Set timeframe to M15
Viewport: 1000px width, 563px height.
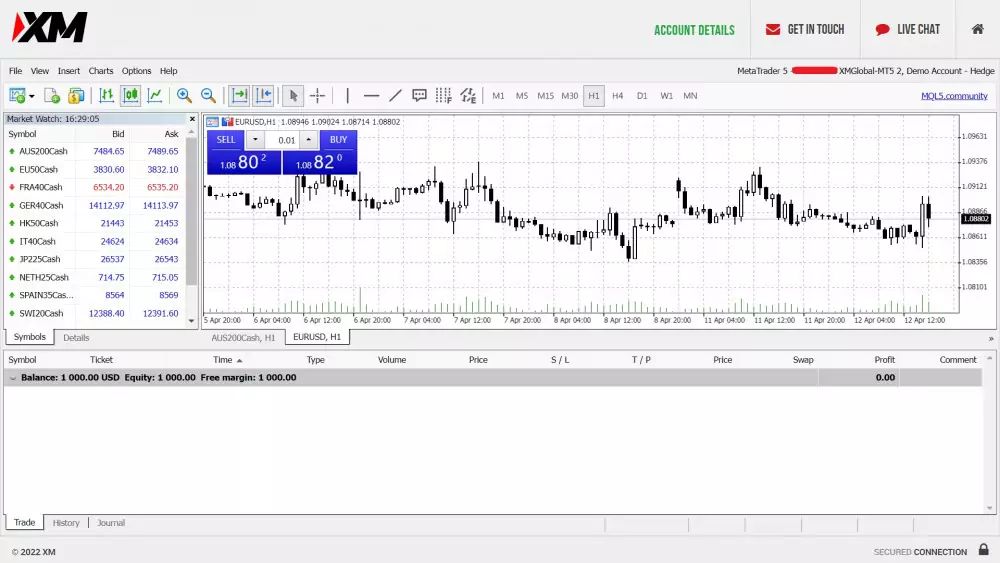pos(545,96)
